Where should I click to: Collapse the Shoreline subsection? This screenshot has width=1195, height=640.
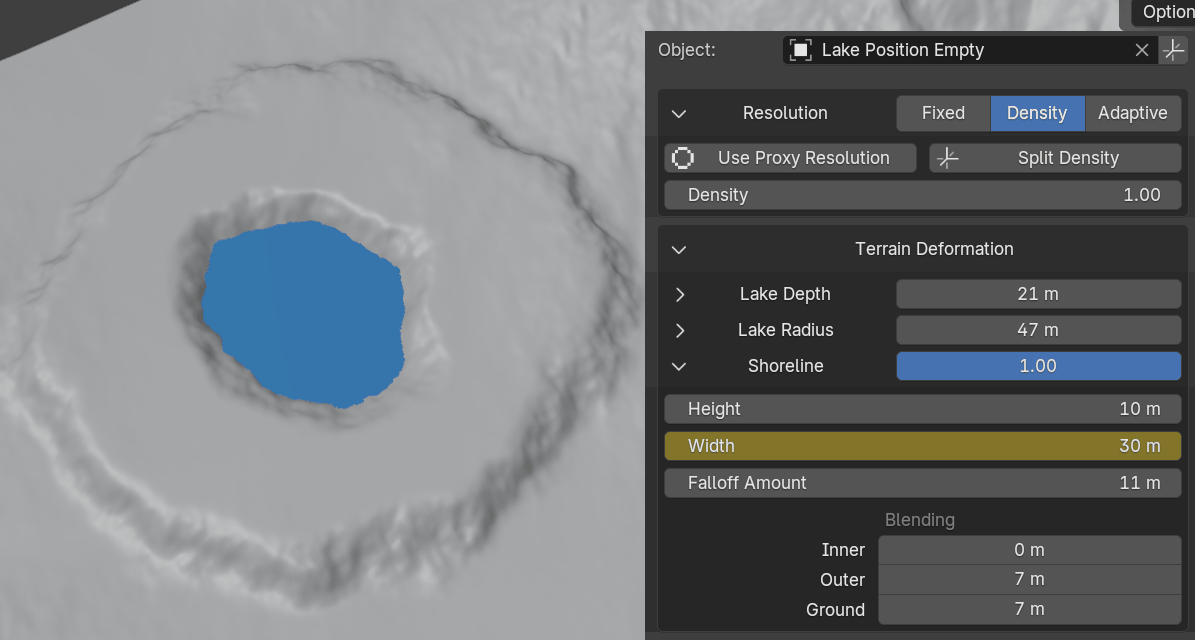tap(679, 366)
